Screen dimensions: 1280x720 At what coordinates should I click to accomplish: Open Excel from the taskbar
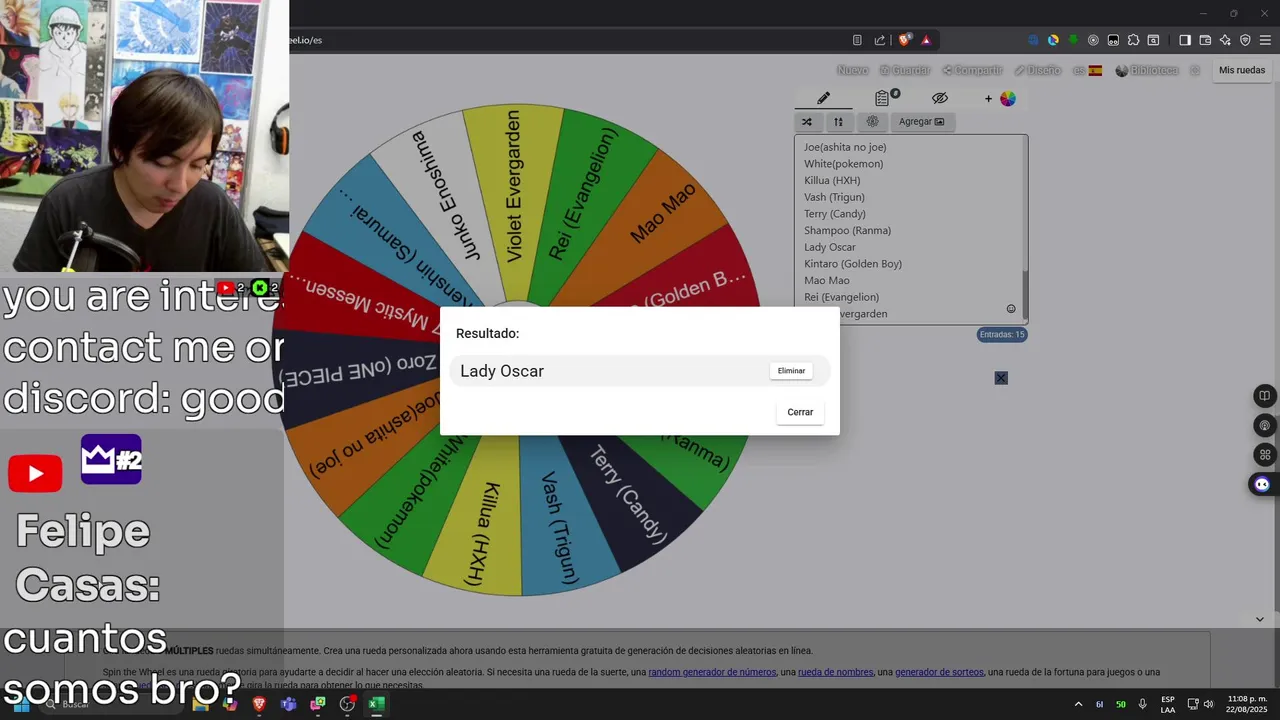tap(376, 704)
